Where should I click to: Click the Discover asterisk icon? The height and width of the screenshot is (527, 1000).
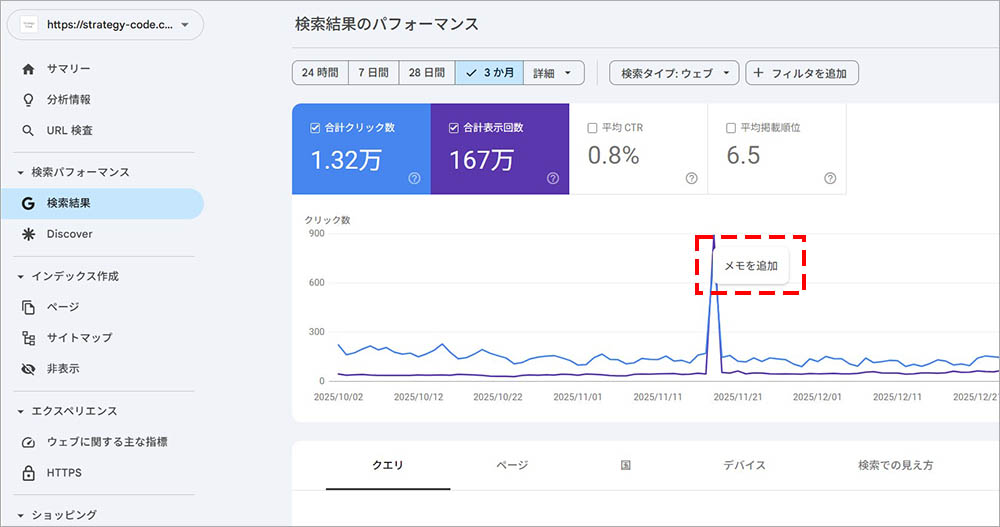[x=28, y=234]
